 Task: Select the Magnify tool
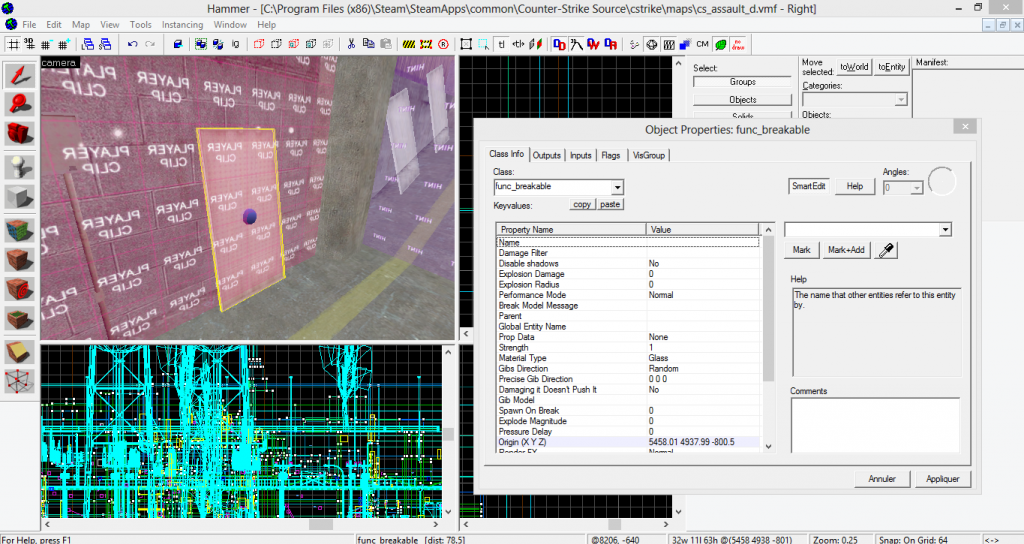pos(20,104)
